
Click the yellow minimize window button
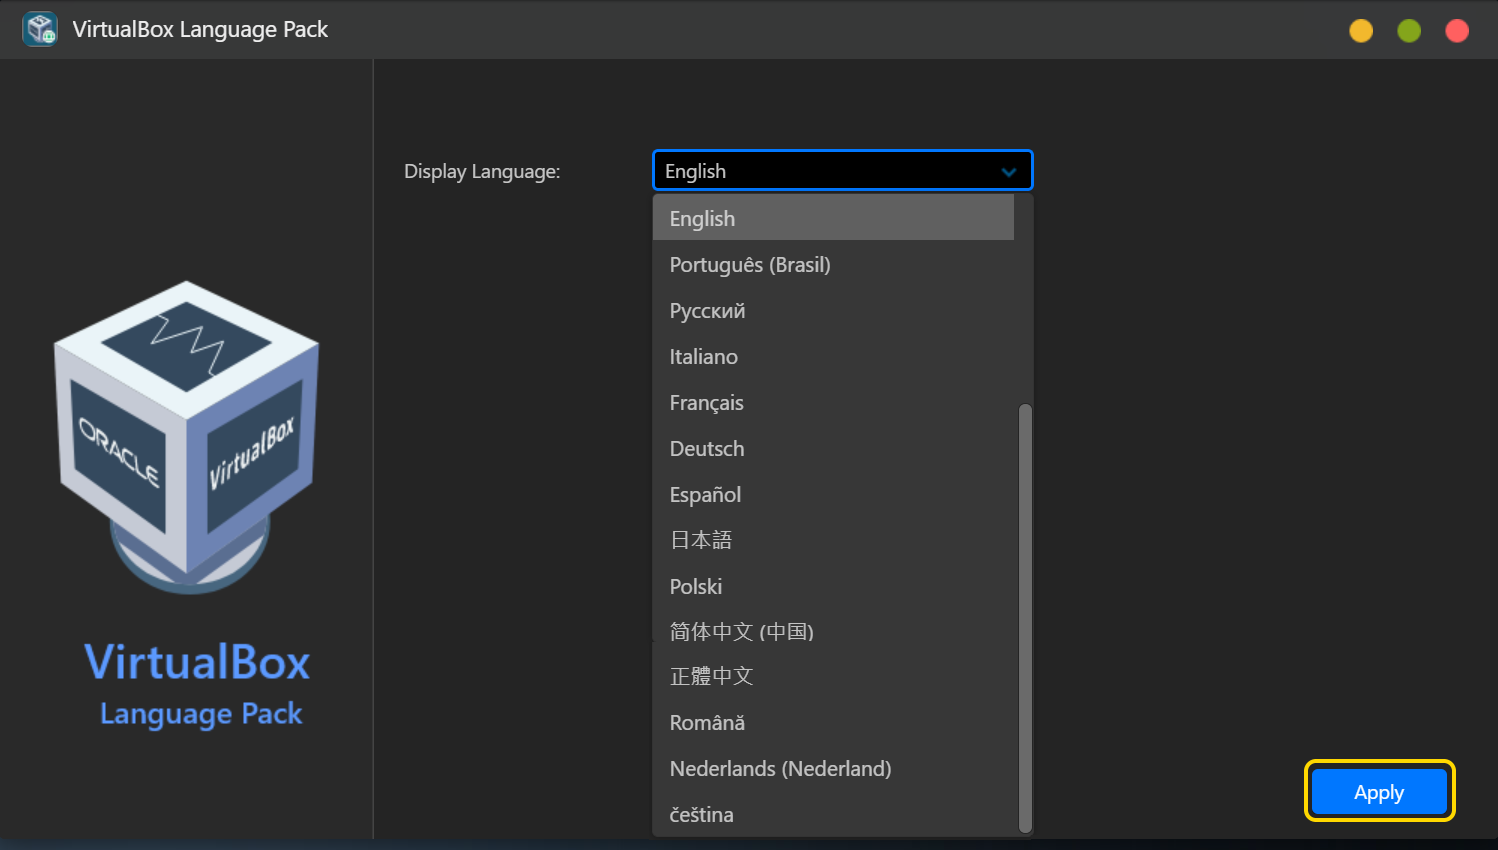click(1361, 31)
